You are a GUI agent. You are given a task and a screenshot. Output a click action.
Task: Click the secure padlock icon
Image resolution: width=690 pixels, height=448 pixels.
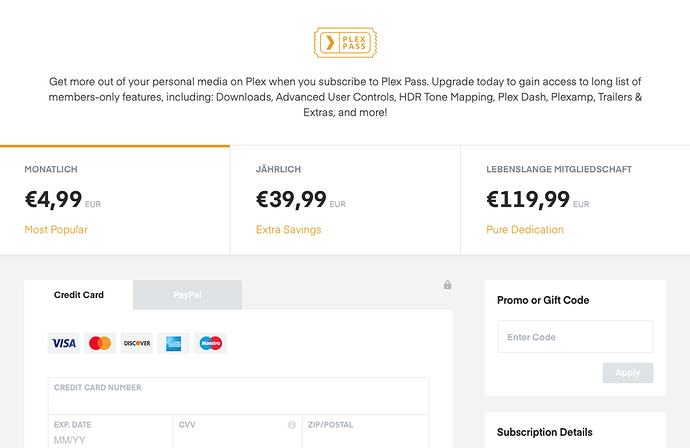click(x=448, y=285)
